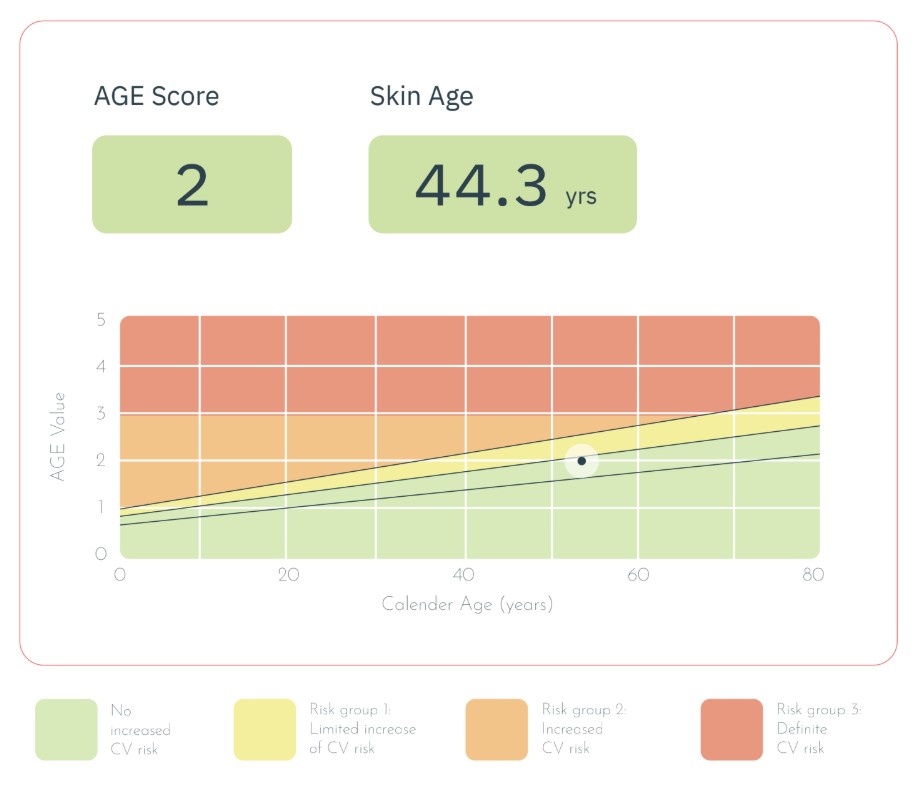Screen dimensions: 919x785
Task: Click the green No increased CV risk swatch
Action: 66,730
